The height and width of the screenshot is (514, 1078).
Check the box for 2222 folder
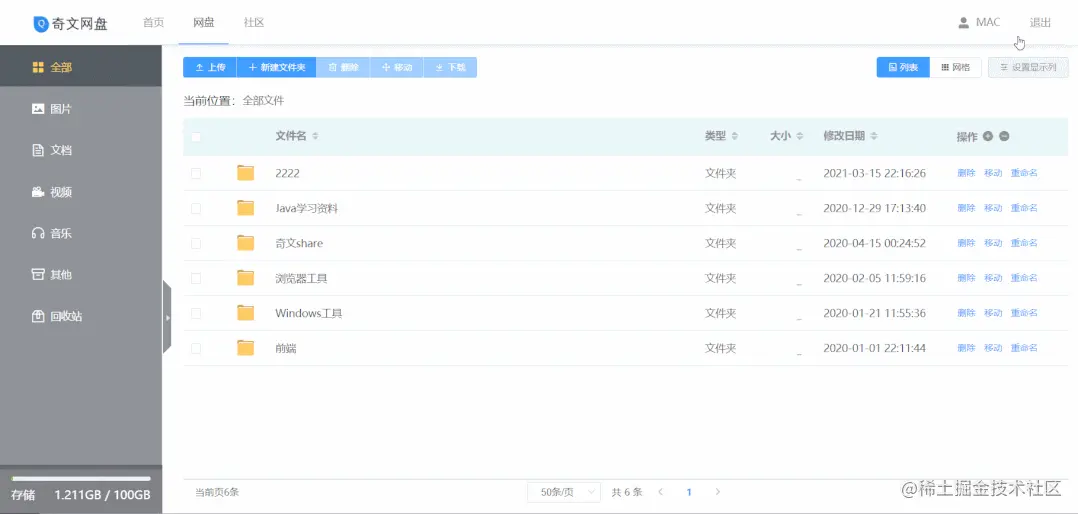pyautogui.click(x=196, y=173)
